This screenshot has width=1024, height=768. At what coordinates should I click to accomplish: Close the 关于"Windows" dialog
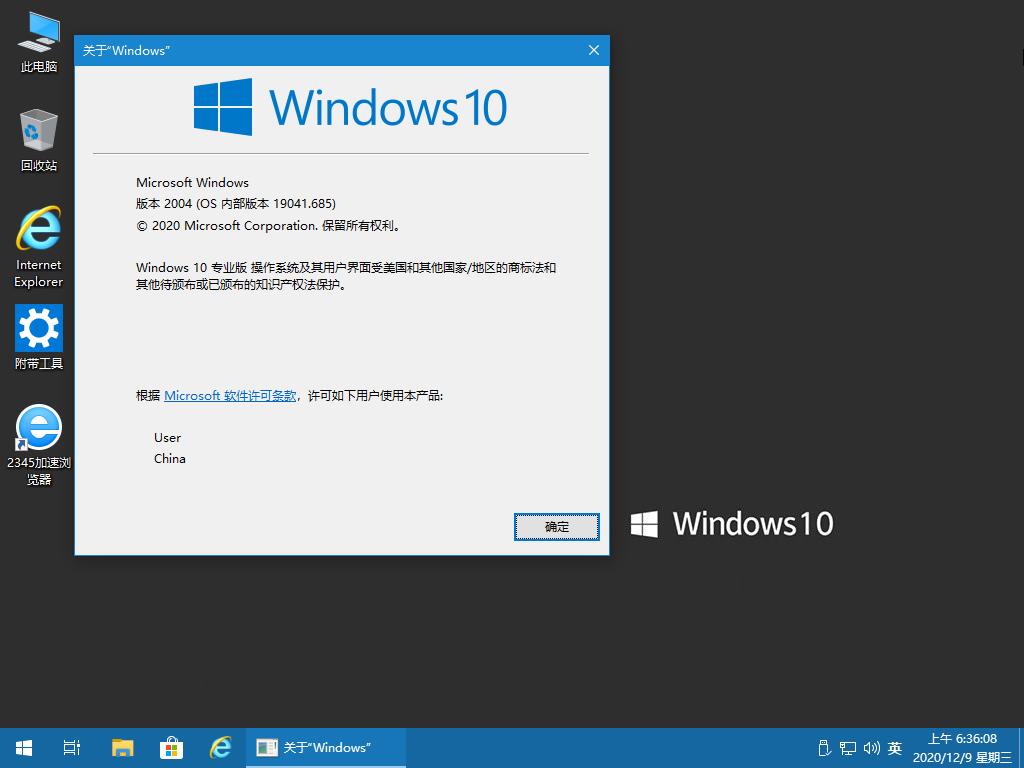point(594,50)
